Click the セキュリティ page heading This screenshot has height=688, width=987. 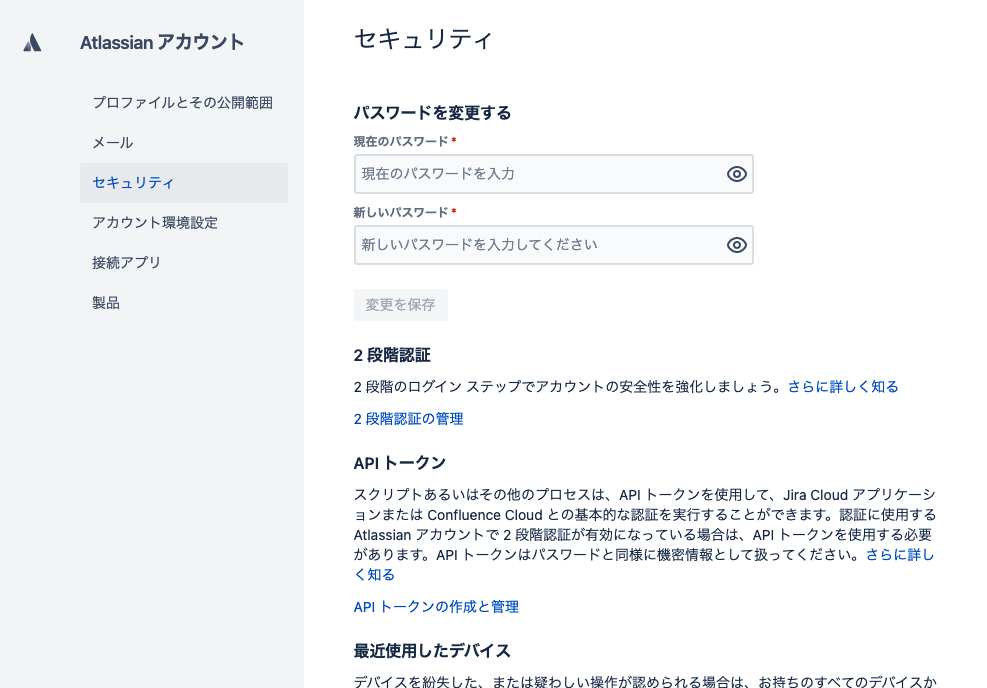tap(423, 39)
